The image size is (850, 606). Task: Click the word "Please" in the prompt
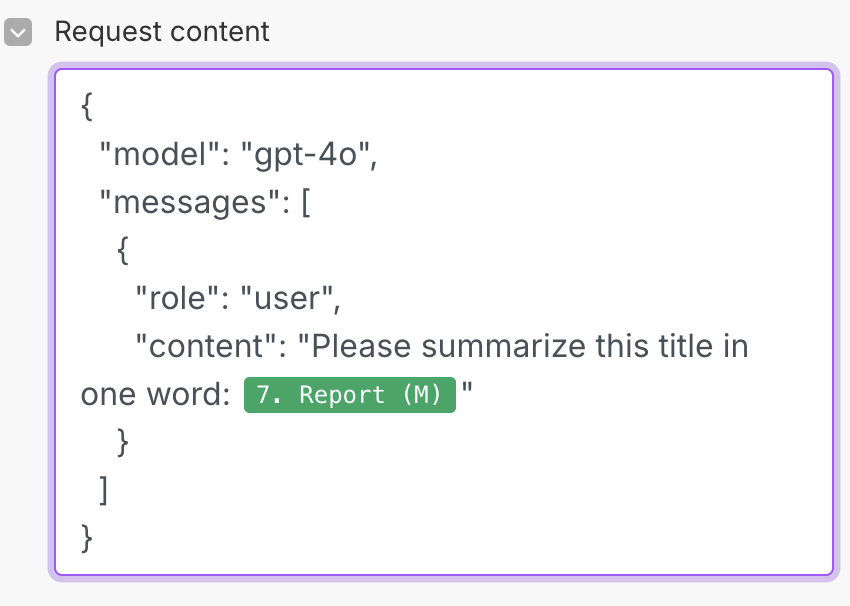tap(365, 347)
